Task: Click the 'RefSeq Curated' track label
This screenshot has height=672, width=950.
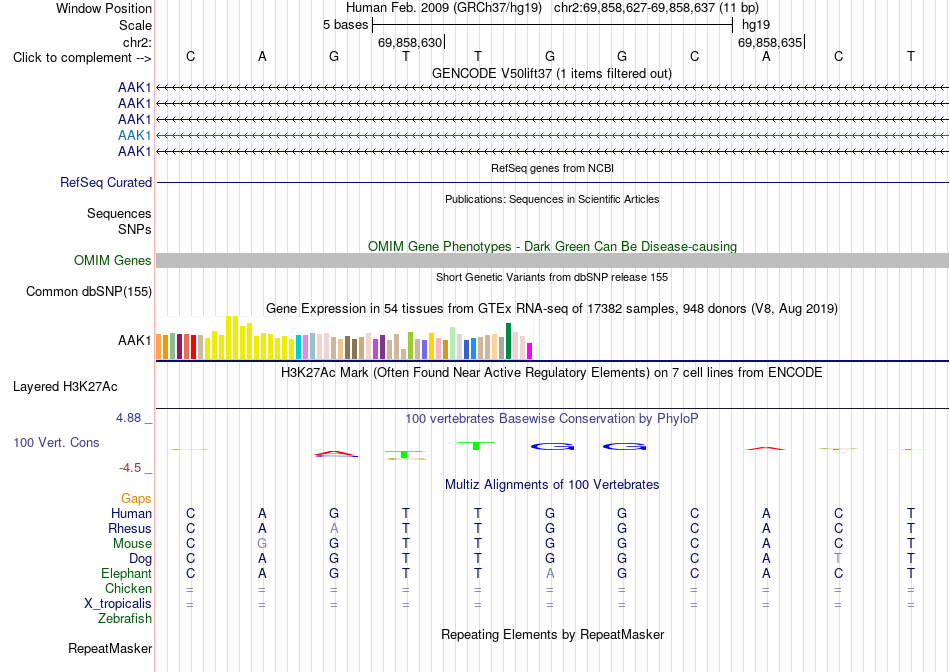Action: pos(106,182)
